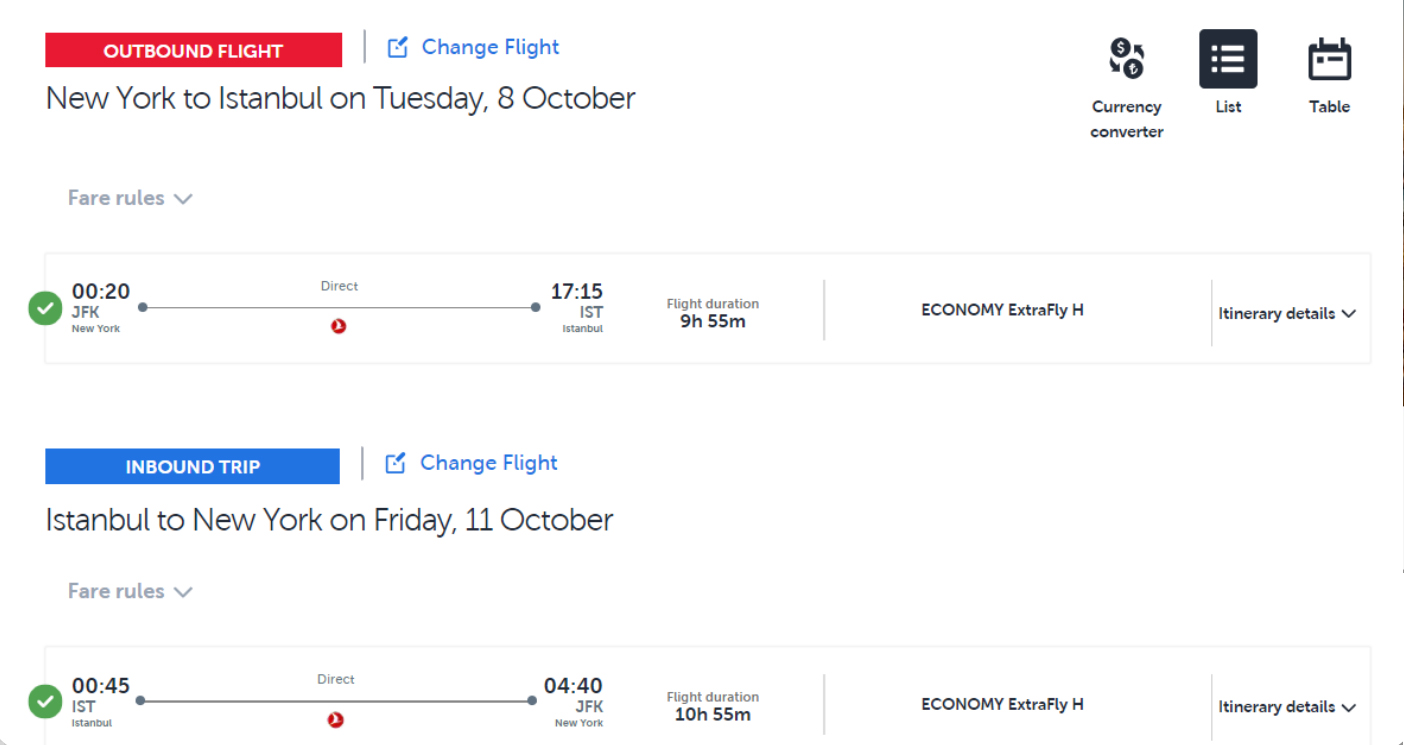Click Change Flight for the inbound trip
1404x745 pixels.
coord(488,462)
